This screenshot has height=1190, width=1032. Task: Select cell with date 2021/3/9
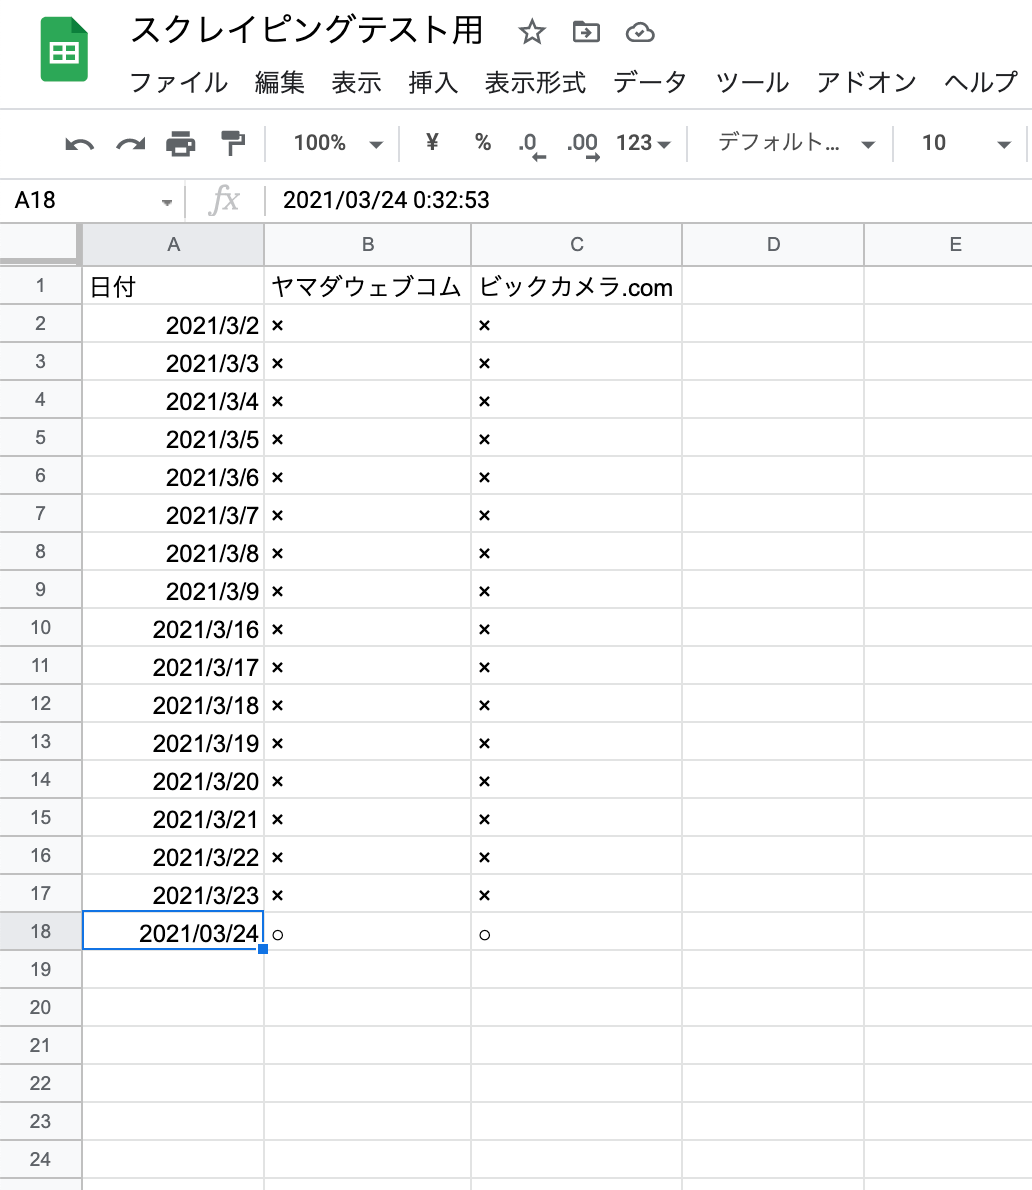coord(173,590)
